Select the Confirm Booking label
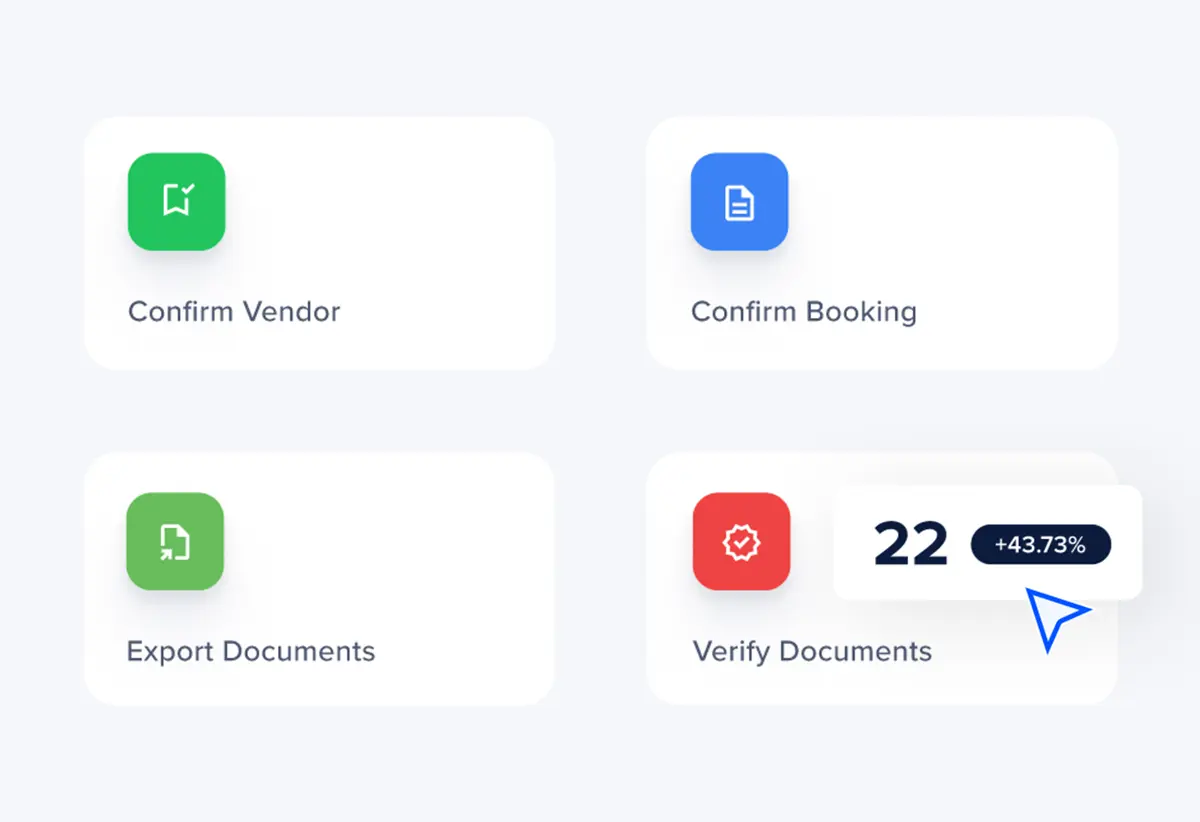The image size is (1200, 822). pyautogui.click(x=803, y=311)
